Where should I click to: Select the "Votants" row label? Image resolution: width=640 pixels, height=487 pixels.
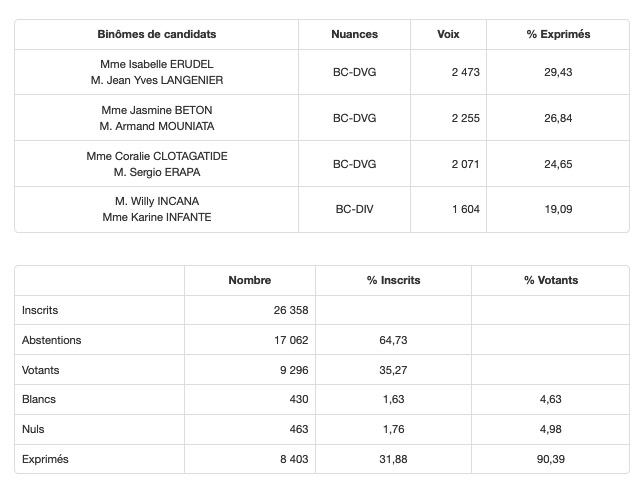[41, 370]
